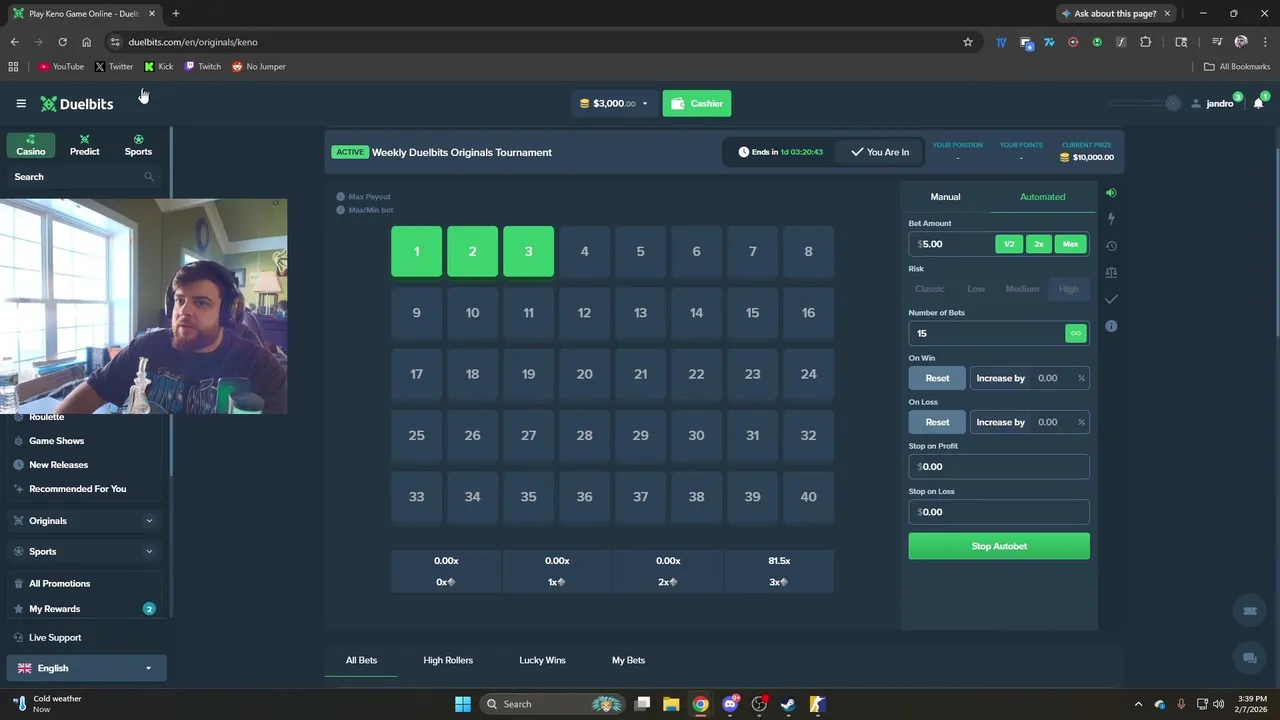Click the Chrome extensions puzzle icon

(x=1146, y=42)
